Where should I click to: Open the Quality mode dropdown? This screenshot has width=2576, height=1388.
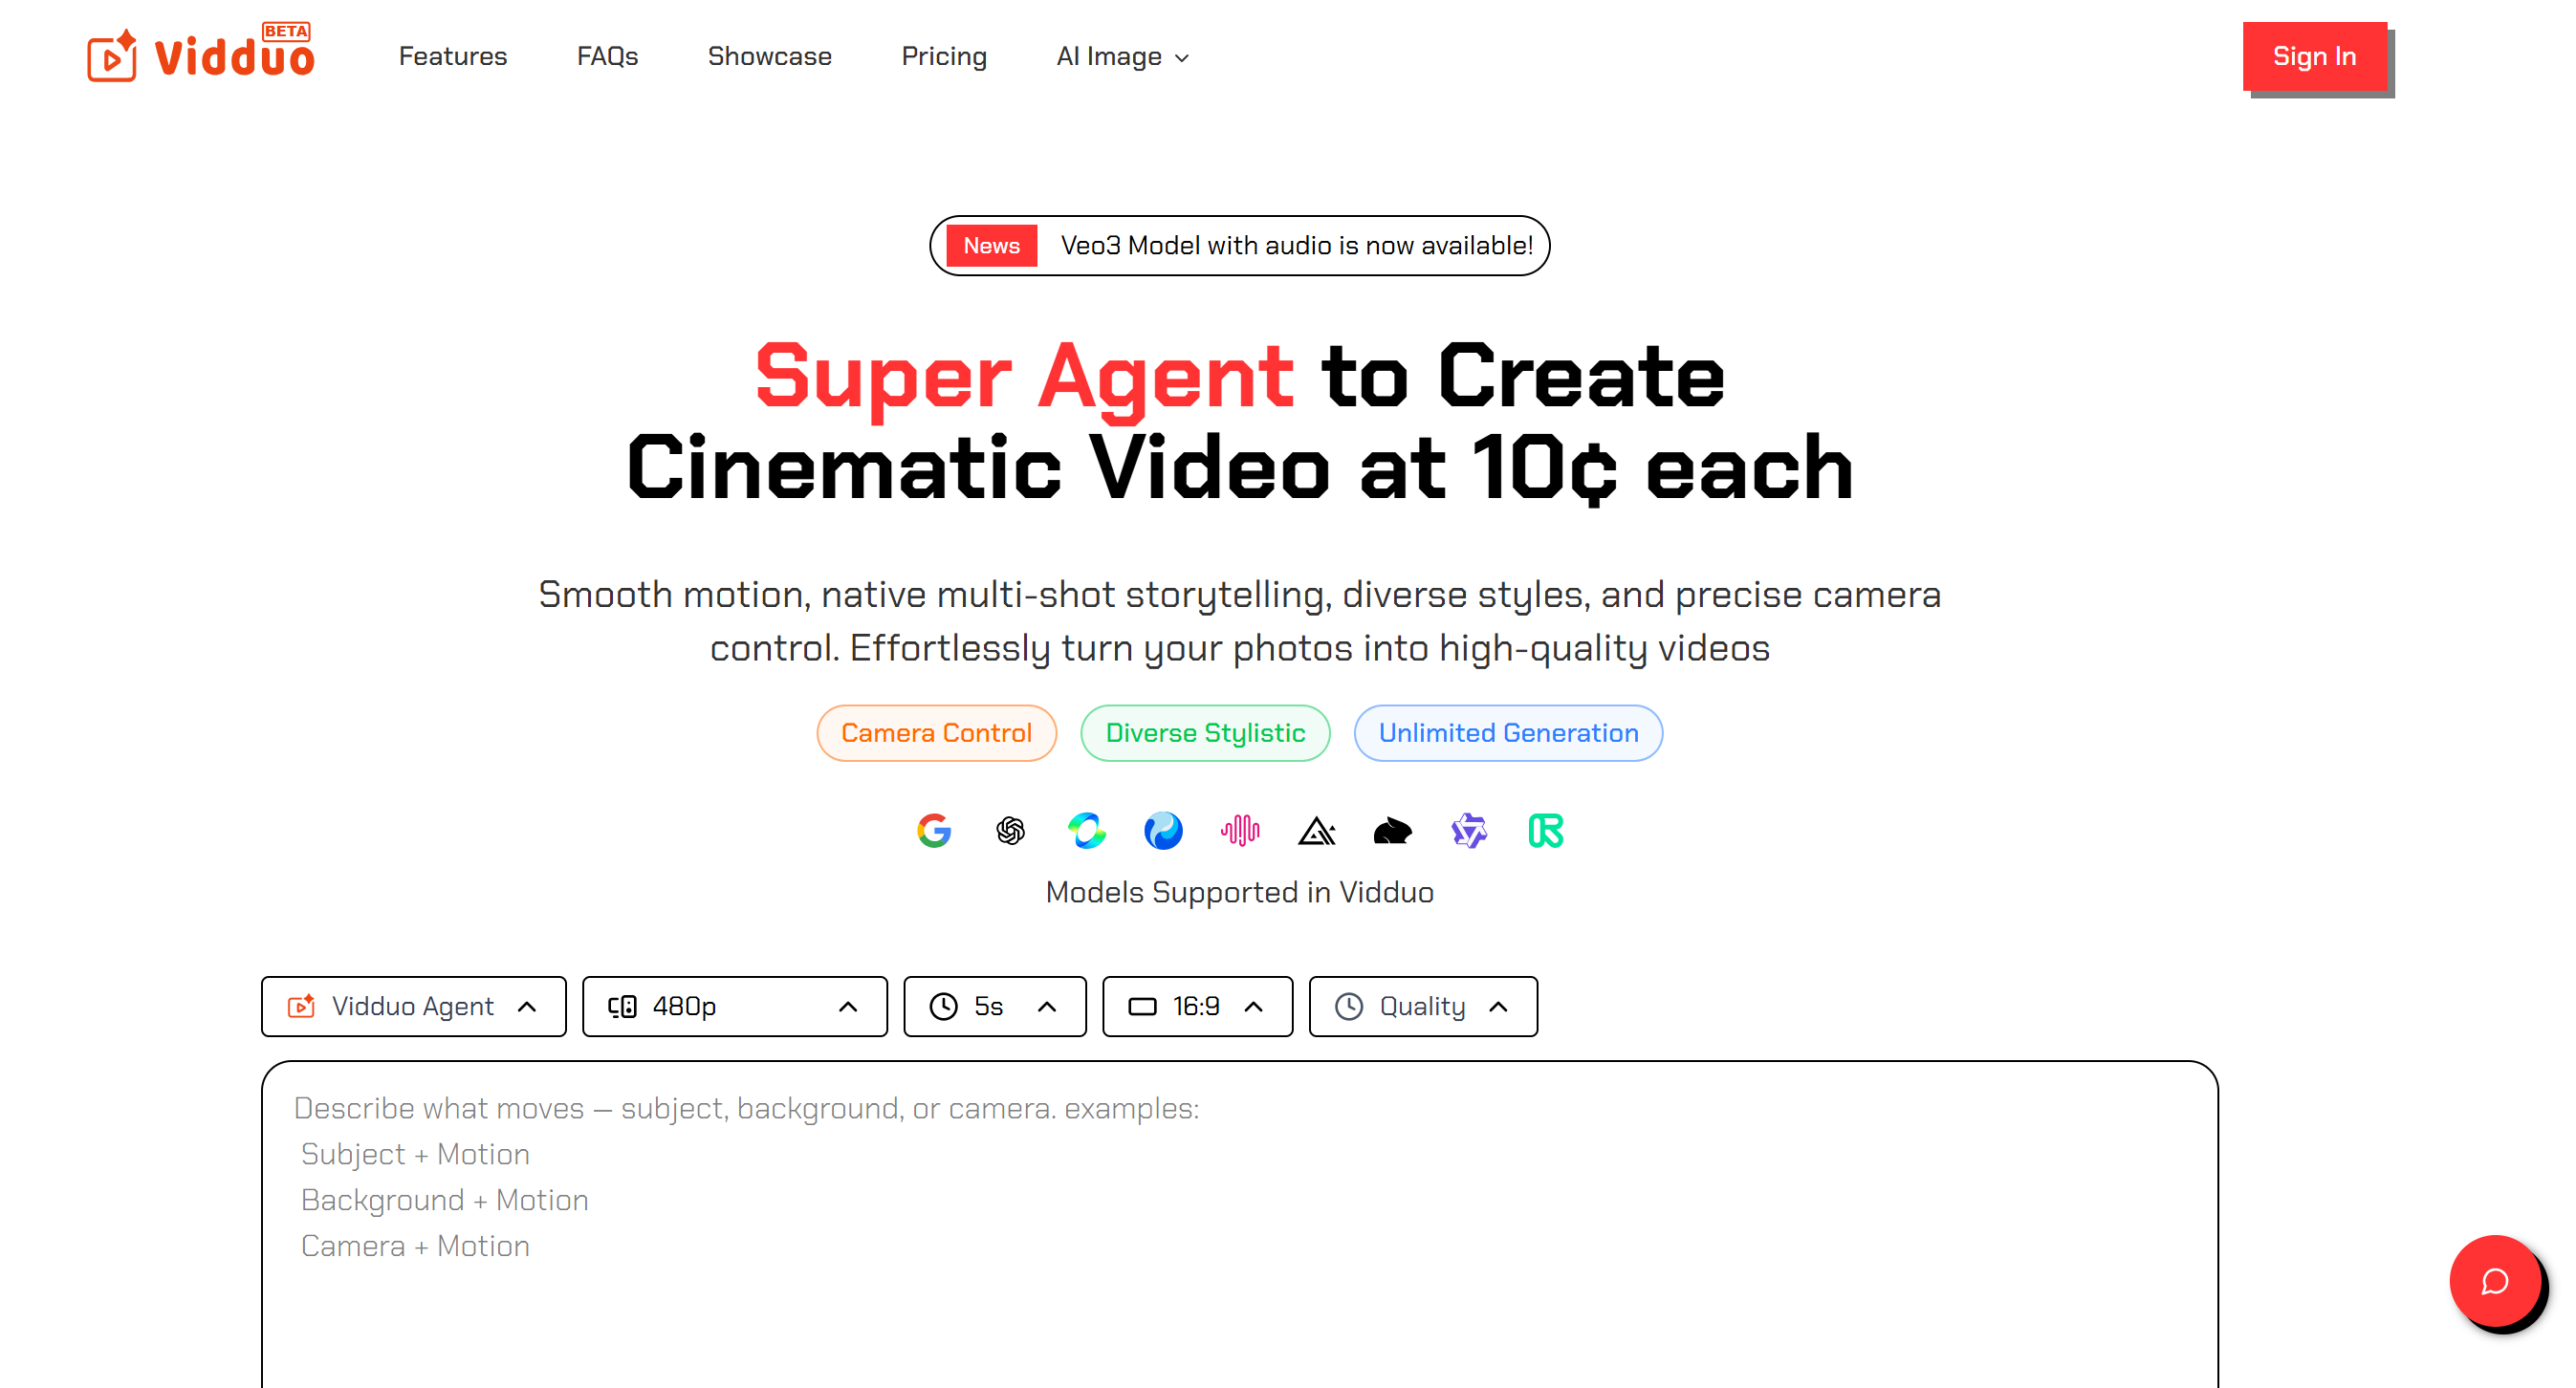(1423, 1006)
